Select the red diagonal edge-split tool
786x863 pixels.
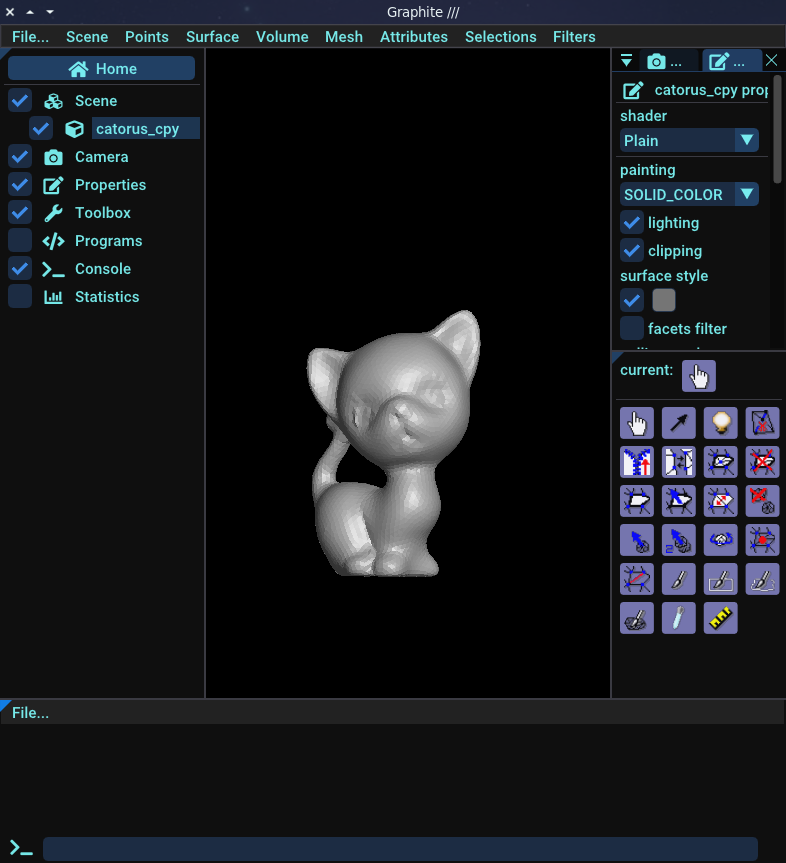[637, 580]
